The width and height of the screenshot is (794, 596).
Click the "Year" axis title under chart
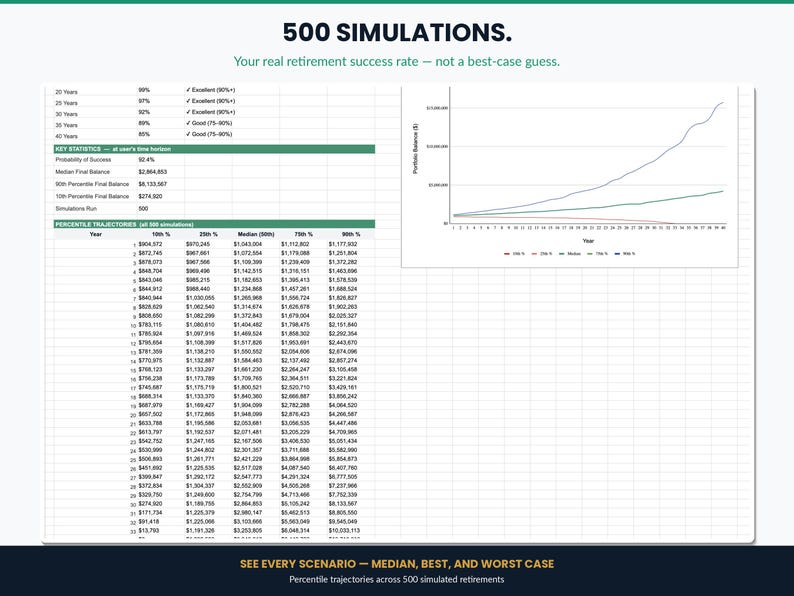(588, 241)
